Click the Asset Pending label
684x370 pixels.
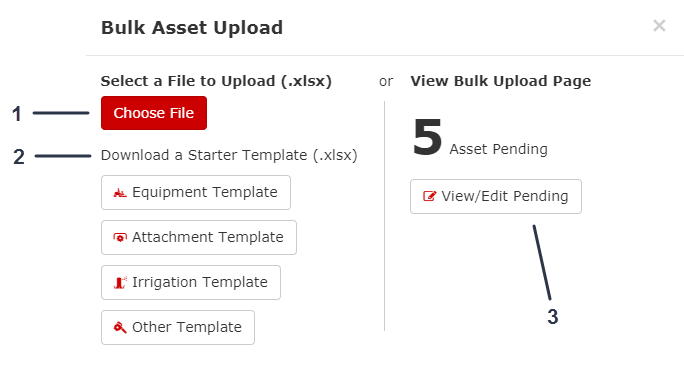(499, 149)
